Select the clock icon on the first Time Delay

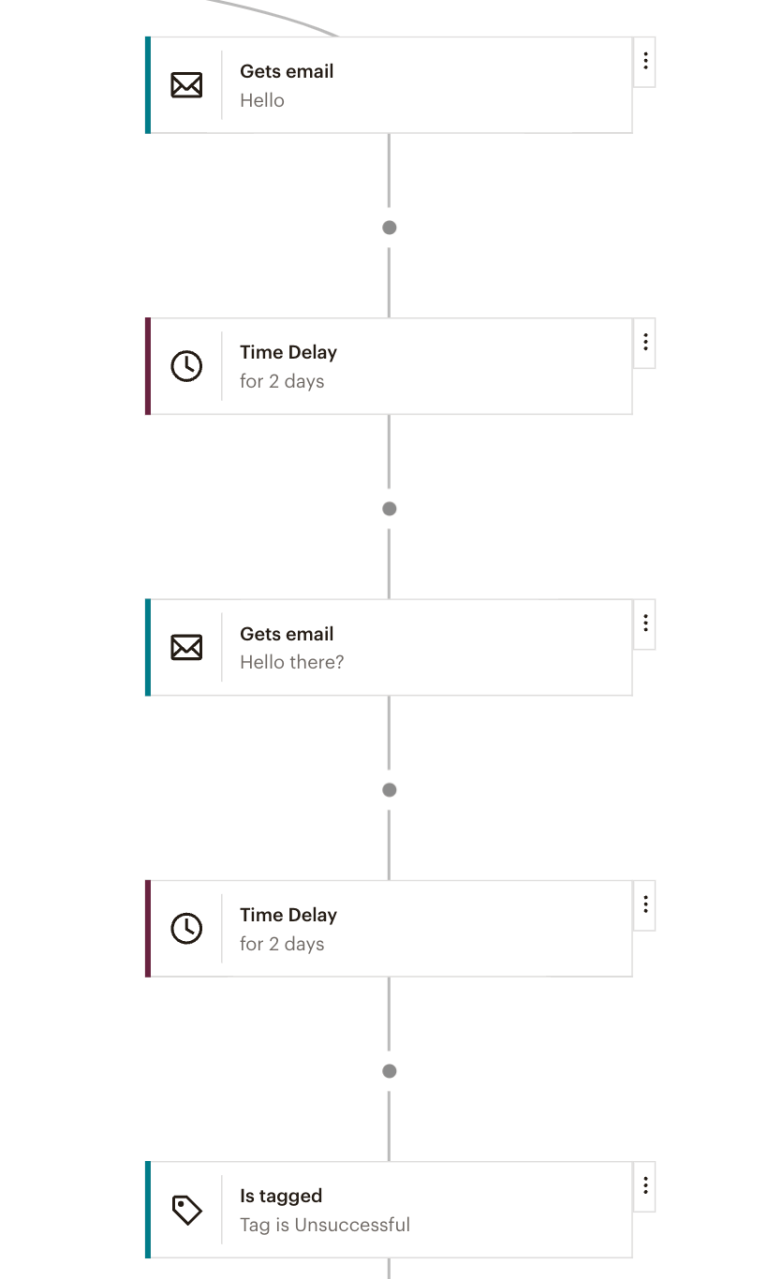click(187, 366)
